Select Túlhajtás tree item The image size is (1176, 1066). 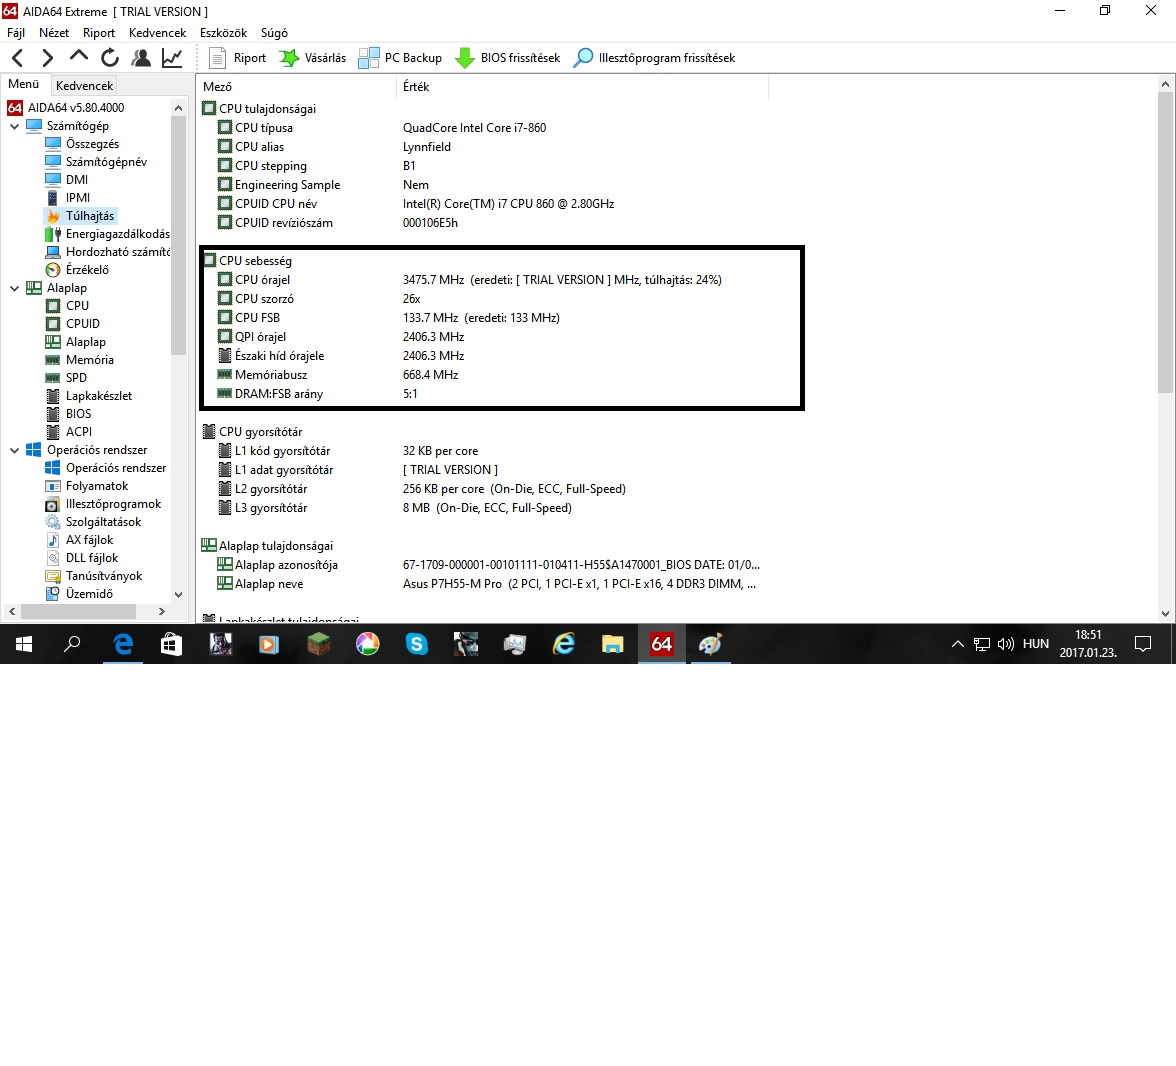click(x=90, y=216)
